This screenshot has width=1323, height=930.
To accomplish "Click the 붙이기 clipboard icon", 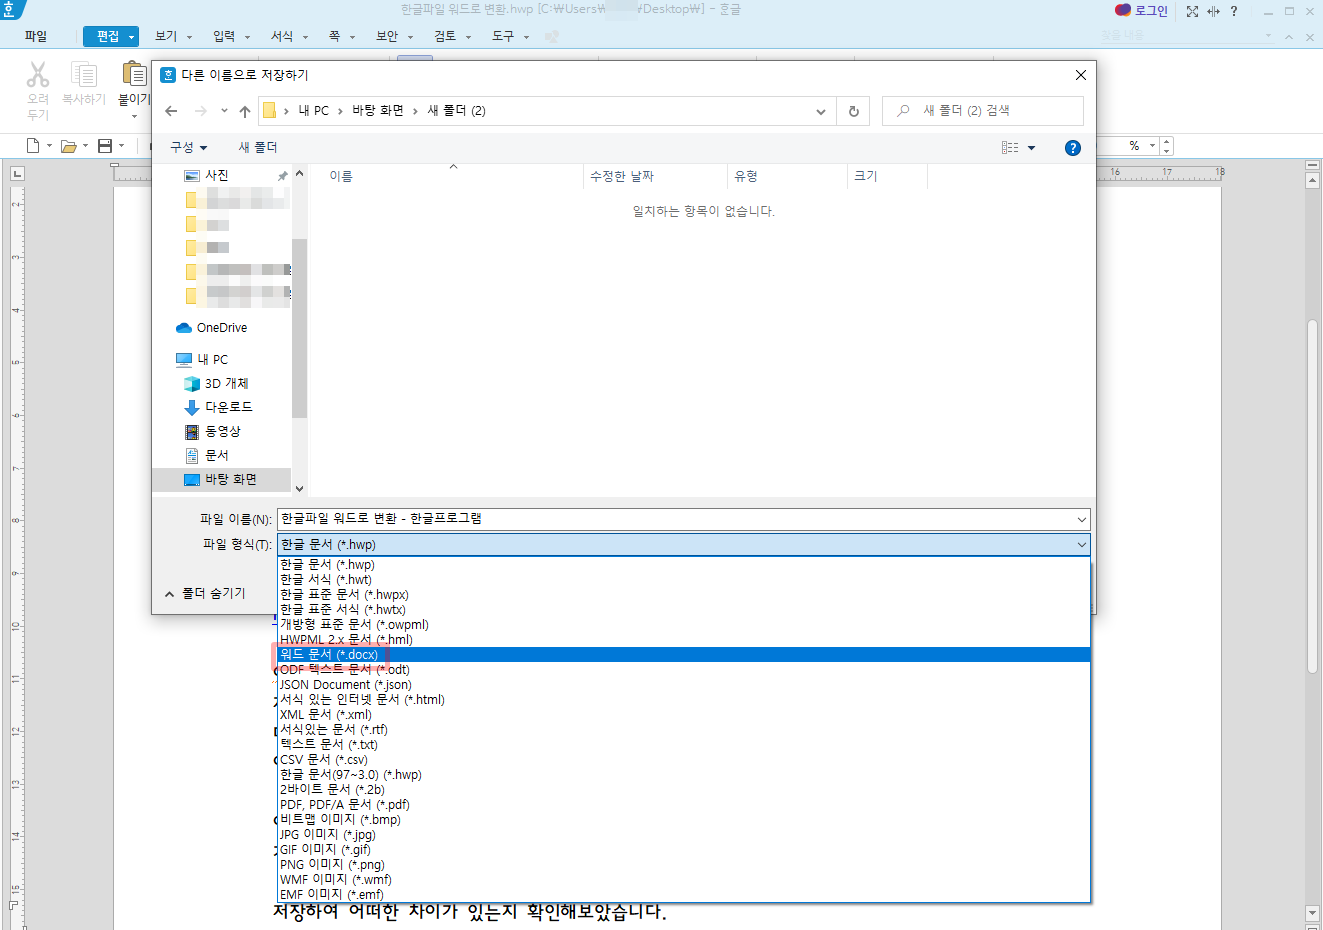I will click(133, 75).
